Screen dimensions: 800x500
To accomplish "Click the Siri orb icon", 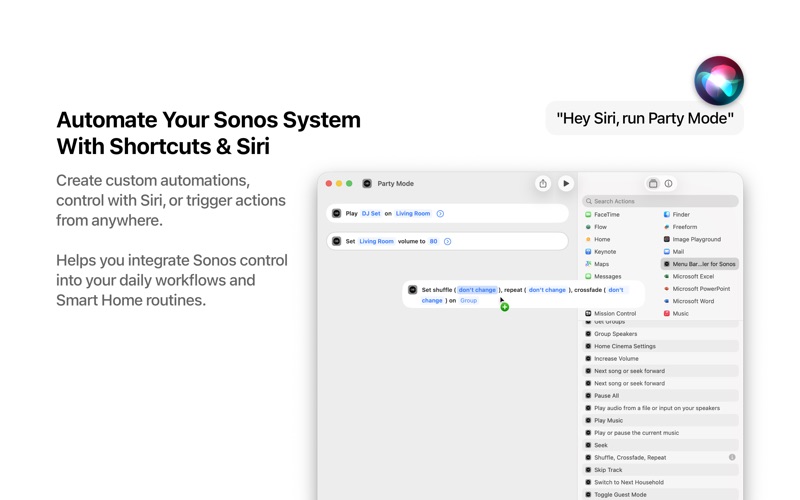I will pos(718,81).
